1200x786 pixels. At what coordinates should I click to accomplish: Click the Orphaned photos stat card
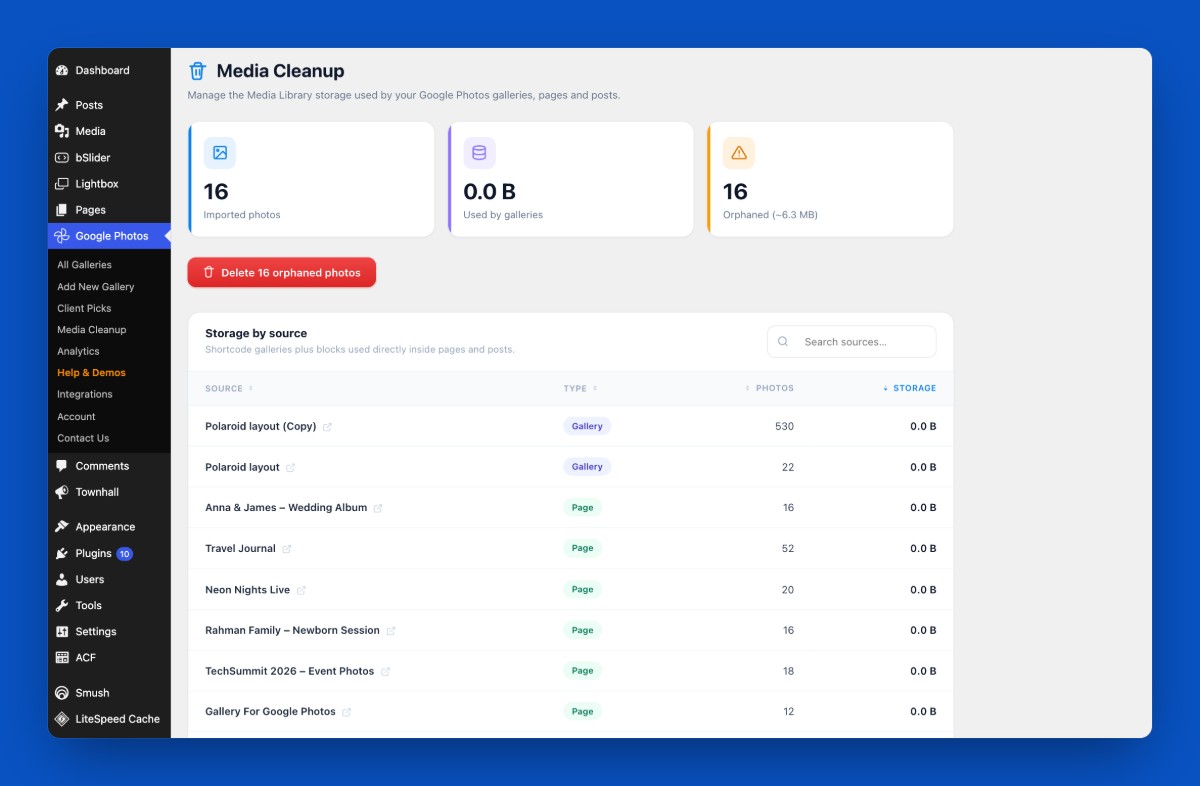[x=830, y=180]
